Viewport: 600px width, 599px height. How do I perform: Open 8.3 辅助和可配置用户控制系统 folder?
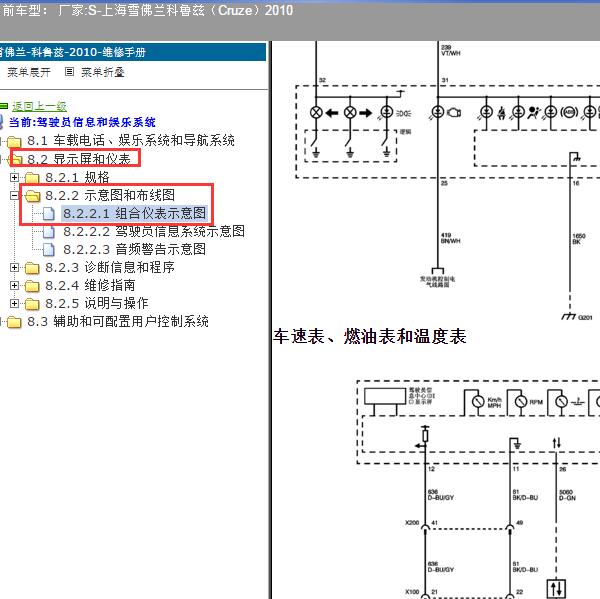tap(118, 322)
